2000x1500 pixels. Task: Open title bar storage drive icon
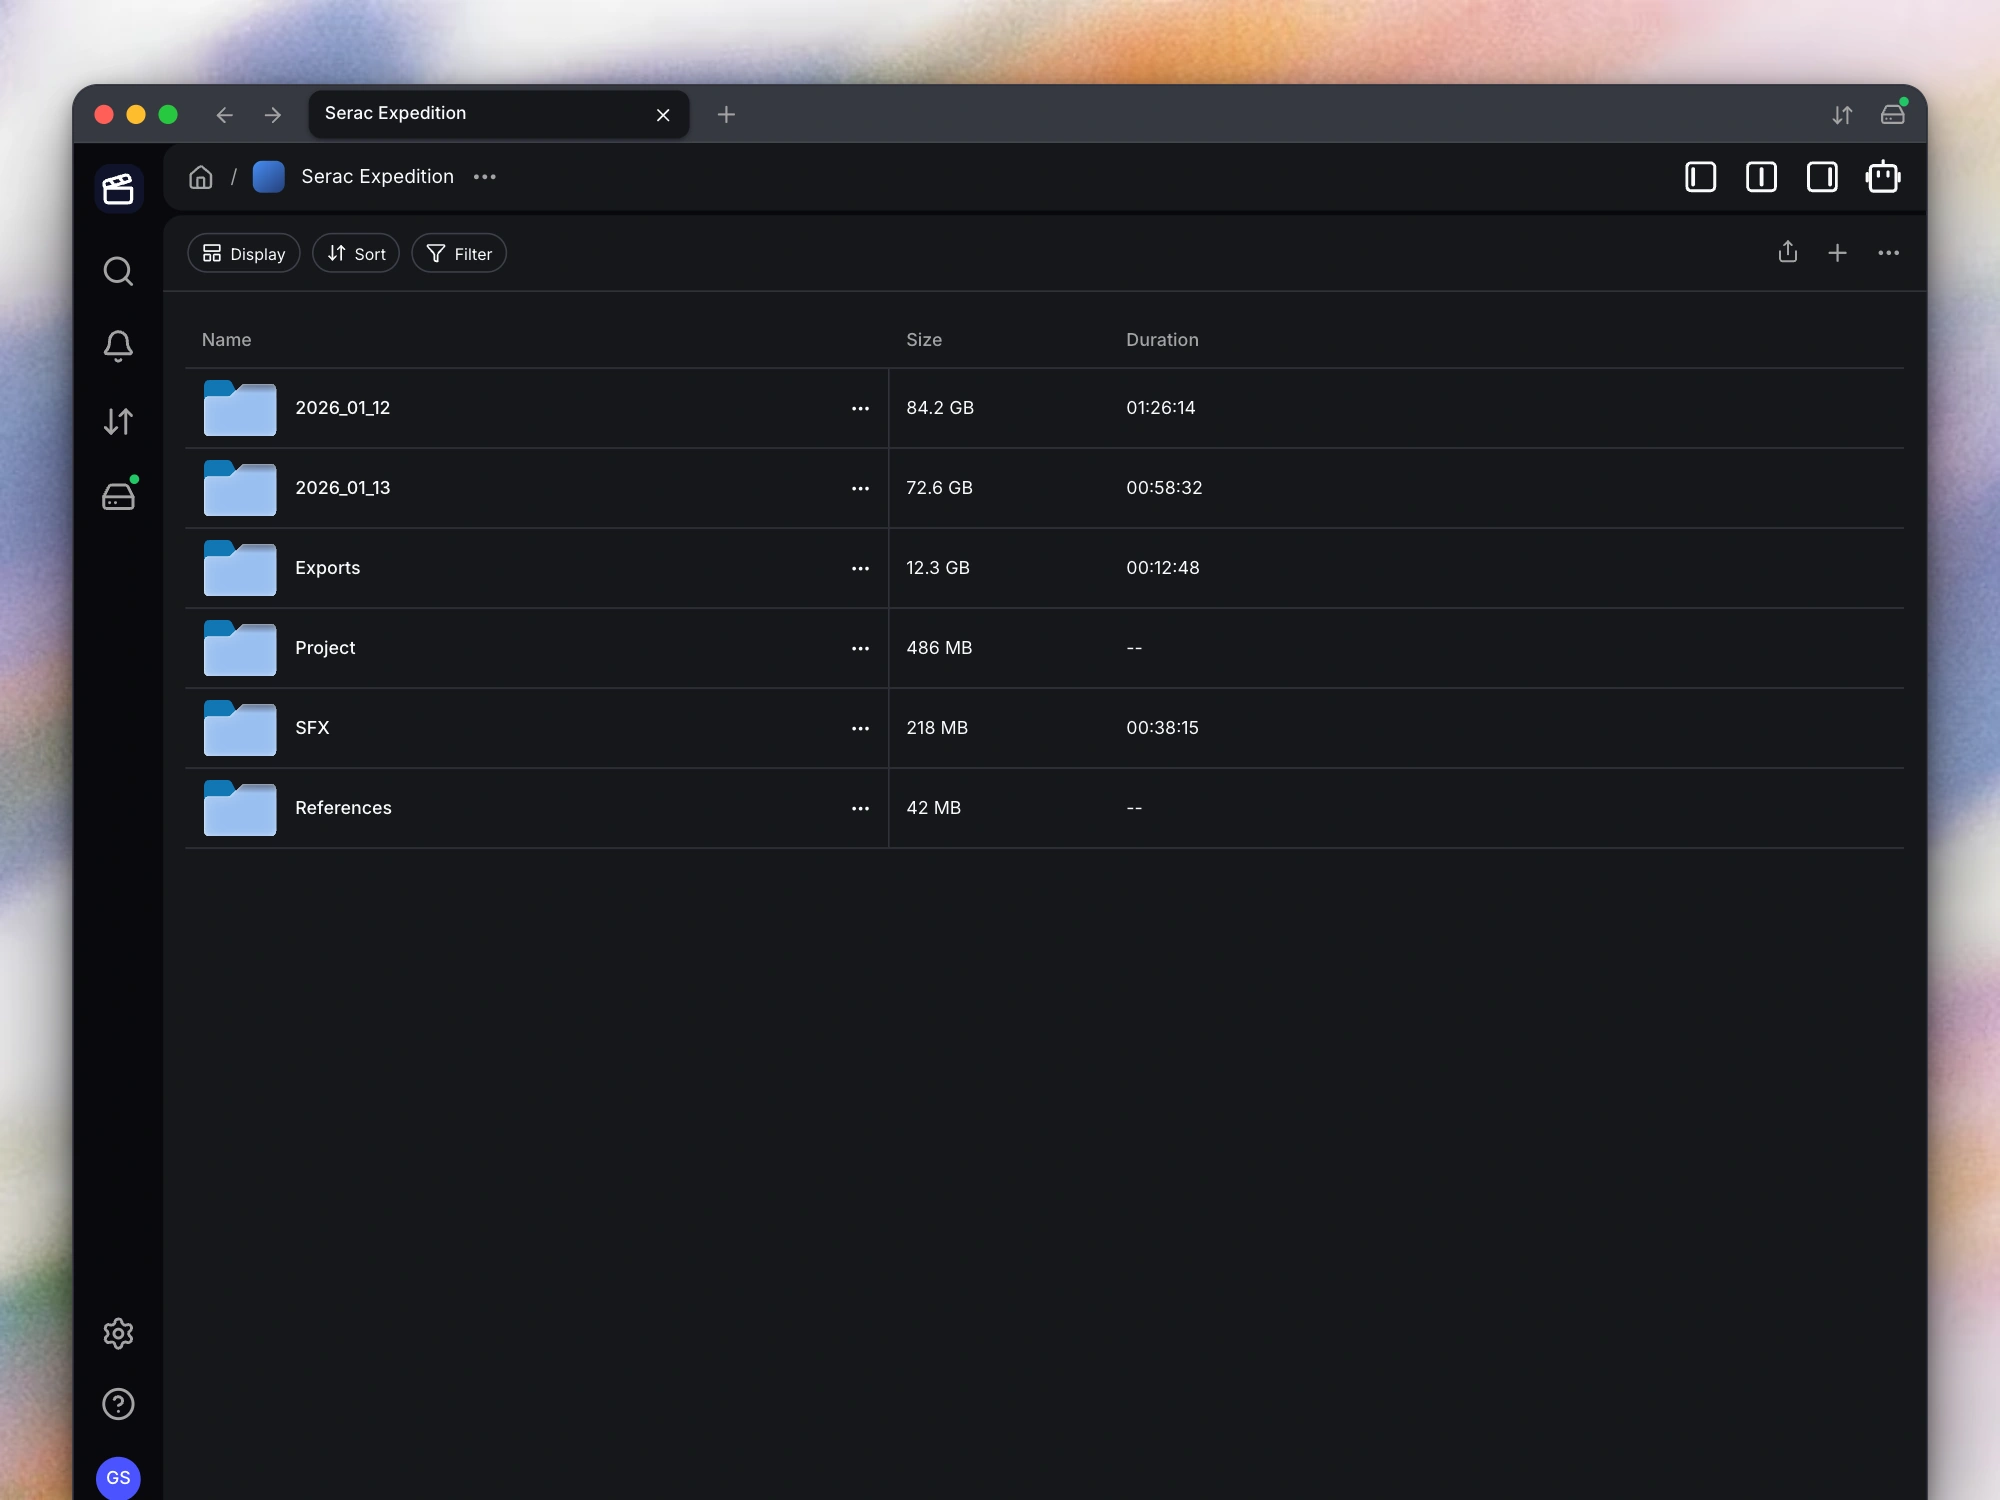(x=1893, y=113)
